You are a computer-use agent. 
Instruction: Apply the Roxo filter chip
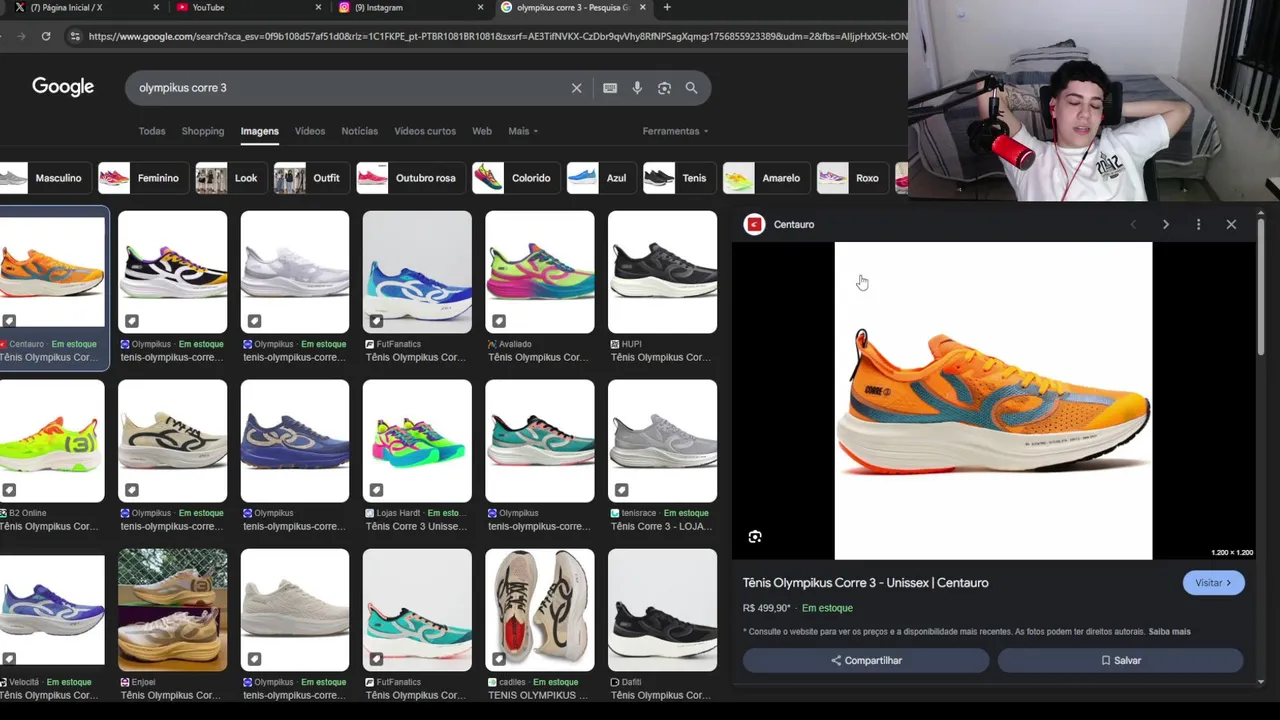851,178
